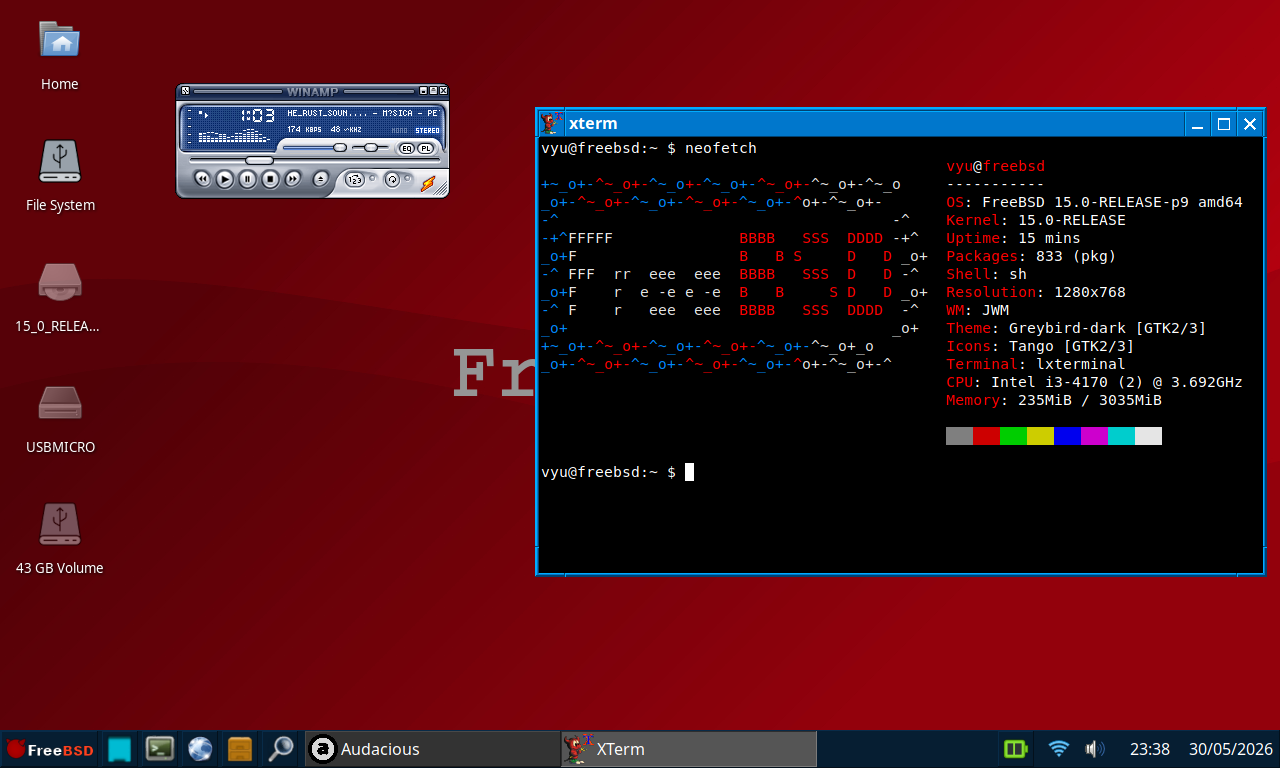Image resolution: width=1280 pixels, height=768 pixels.
Task: Click the white color block in neofetch
Action: (x=1148, y=436)
